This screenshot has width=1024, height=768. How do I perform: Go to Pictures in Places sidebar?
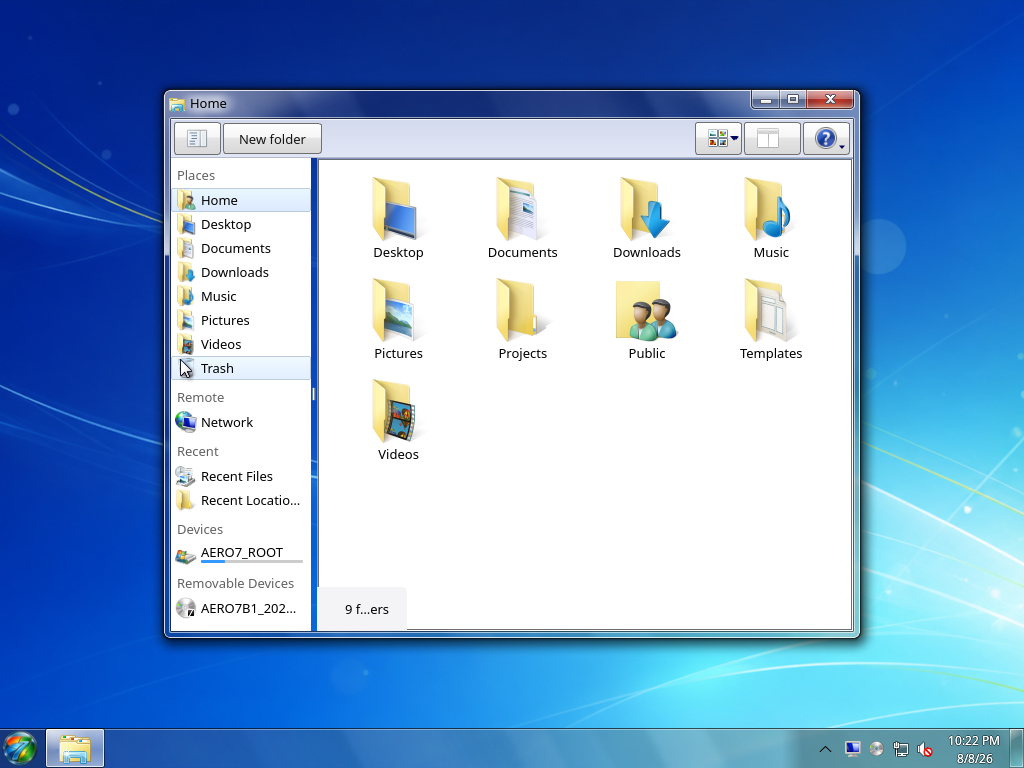click(x=241, y=320)
